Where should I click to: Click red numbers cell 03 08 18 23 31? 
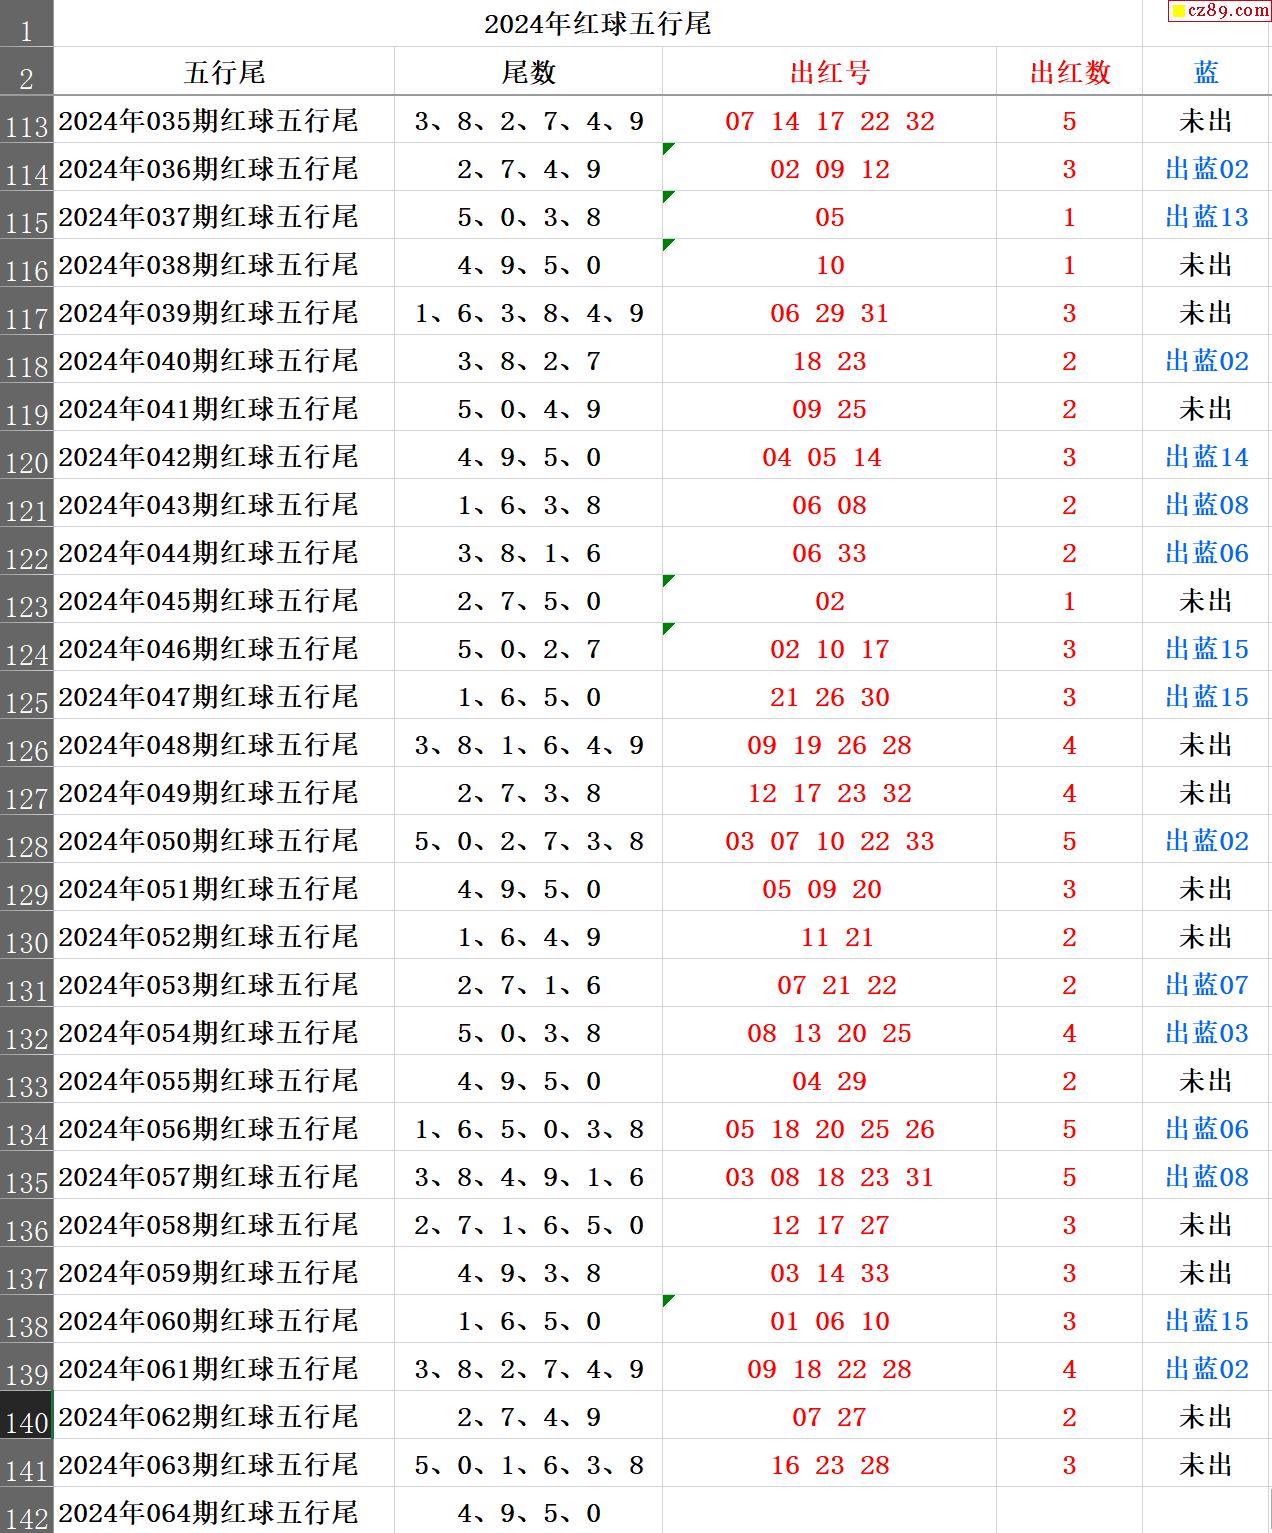pyautogui.click(x=829, y=1177)
